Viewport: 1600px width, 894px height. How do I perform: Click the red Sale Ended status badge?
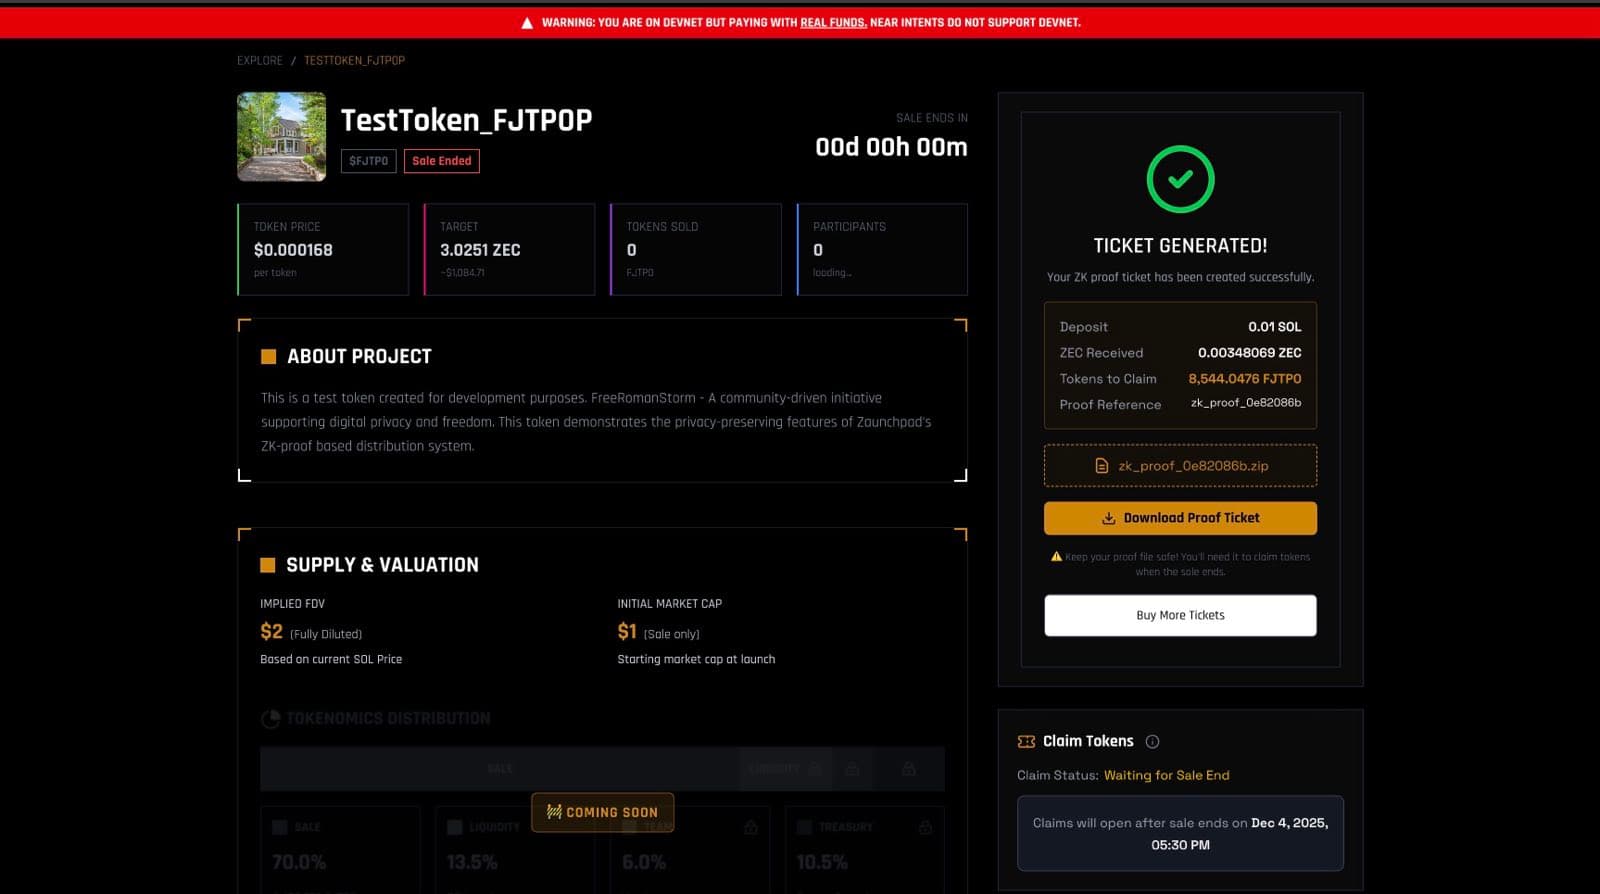(441, 161)
